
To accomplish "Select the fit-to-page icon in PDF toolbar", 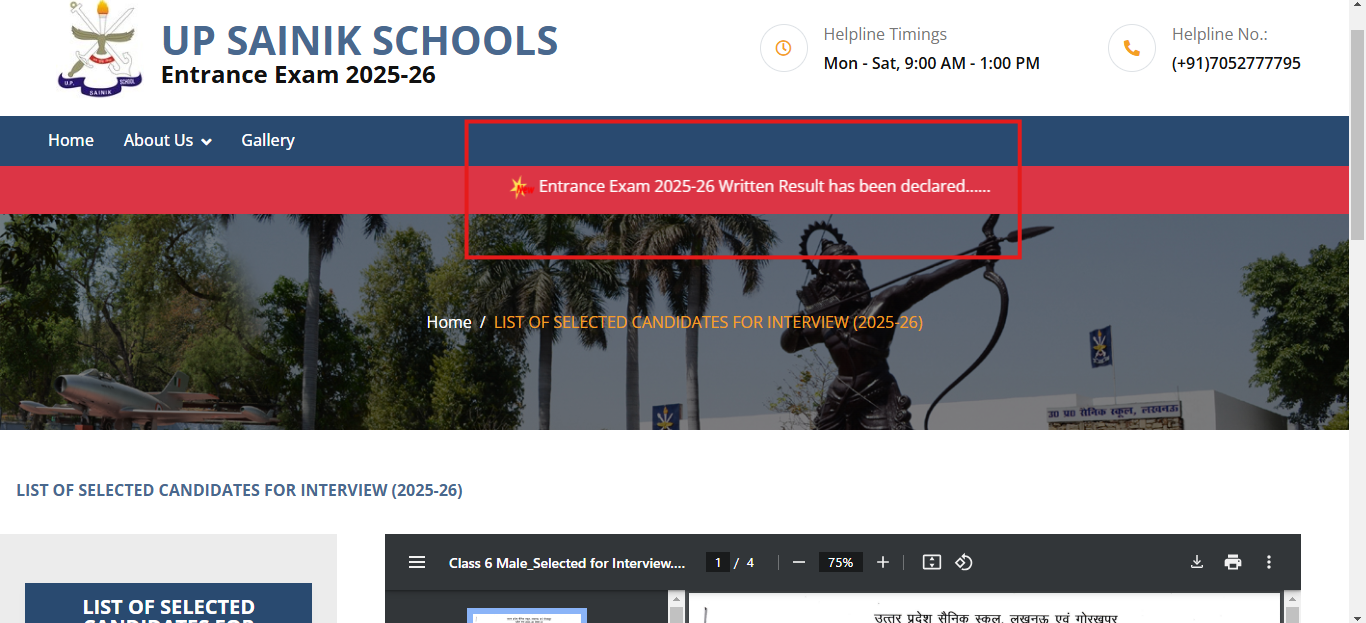I will [x=931, y=562].
